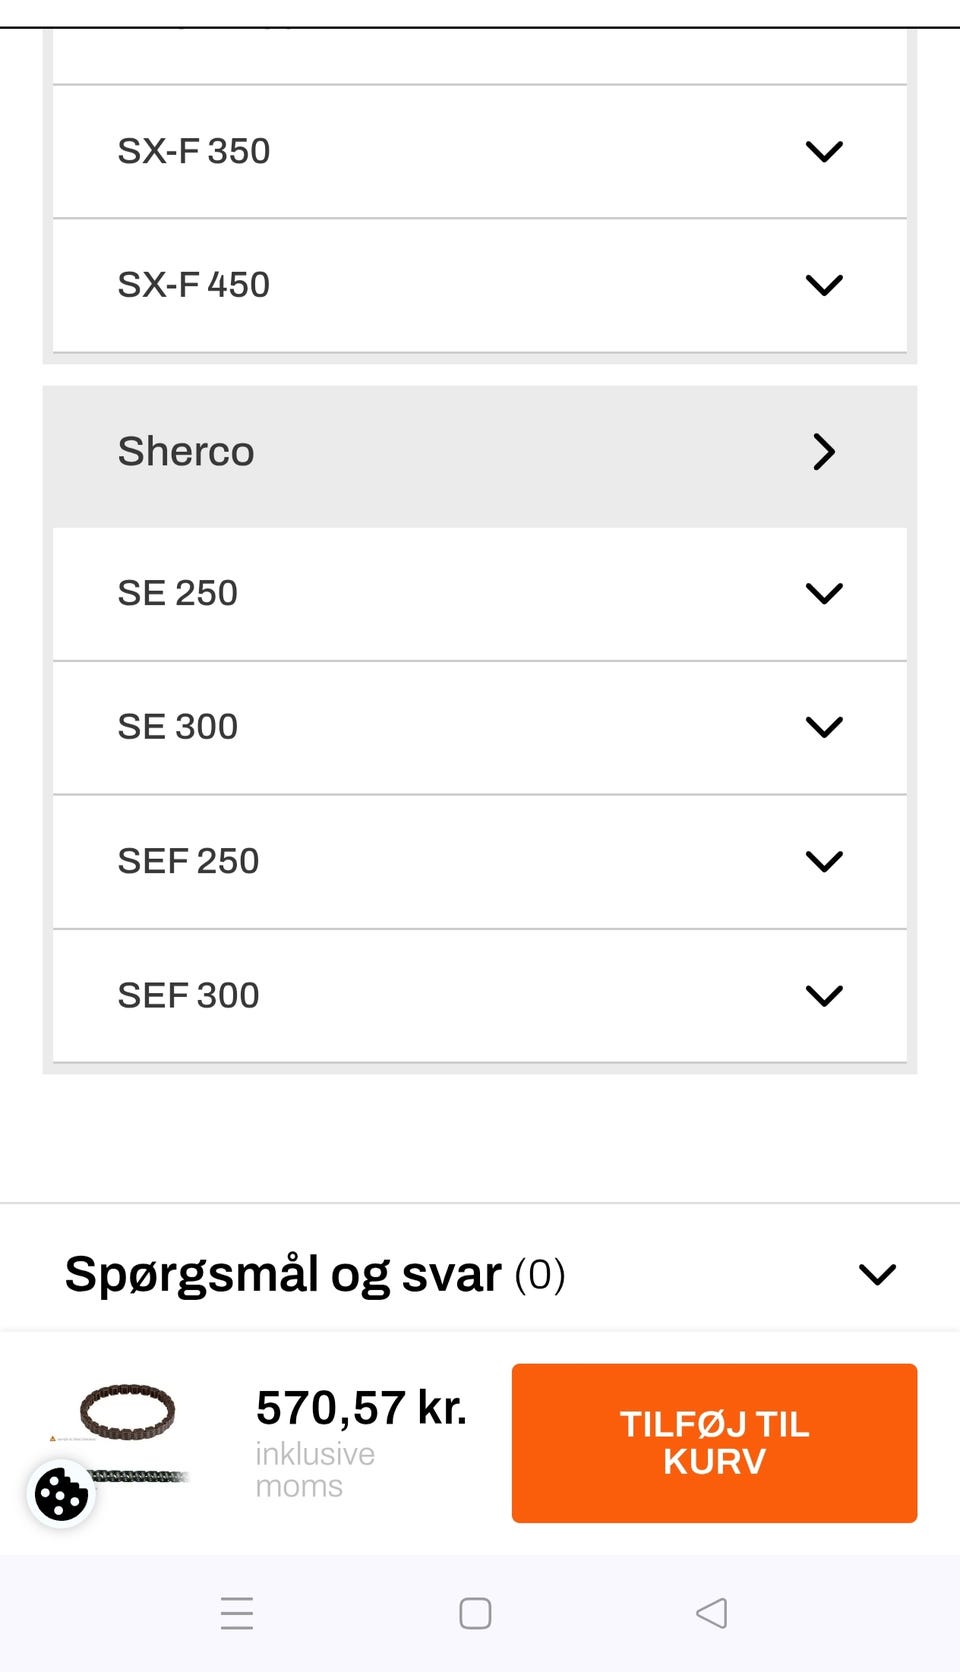Tap the 570,57 kr. price text

pyautogui.click(x=361, y=1408)
